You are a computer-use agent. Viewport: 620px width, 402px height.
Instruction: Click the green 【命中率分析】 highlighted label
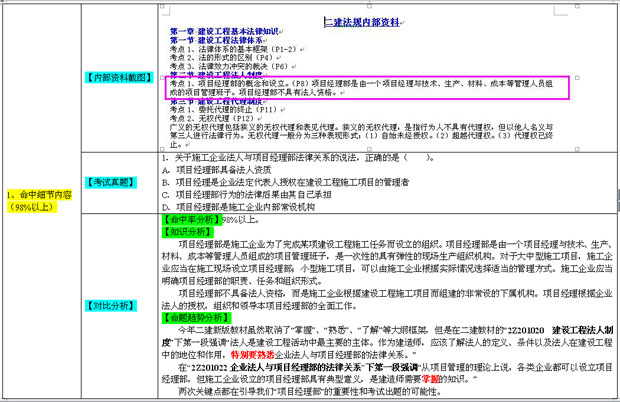190,218
